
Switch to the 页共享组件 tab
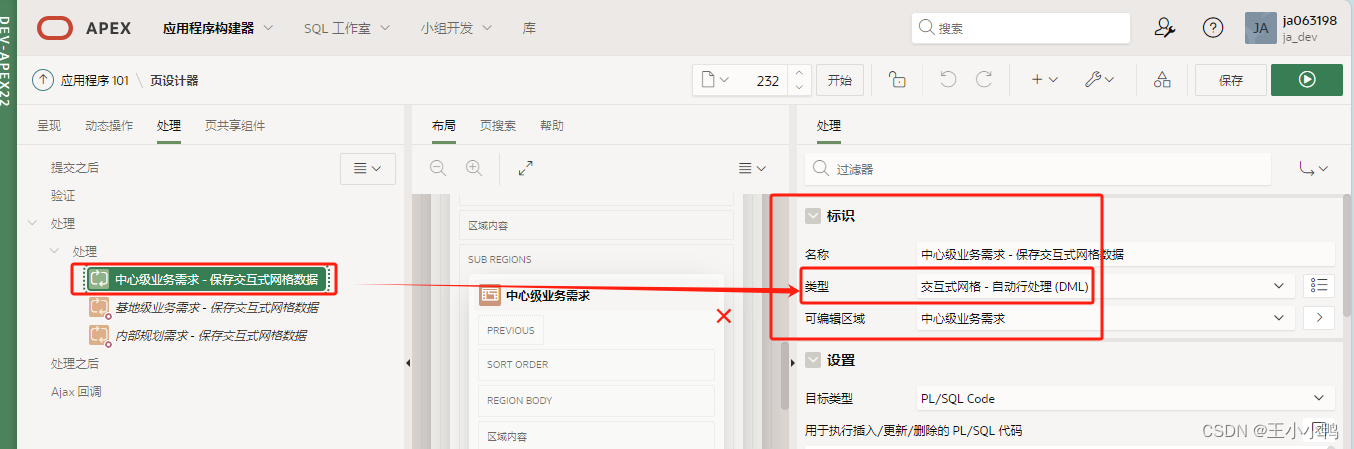(235, 125)
